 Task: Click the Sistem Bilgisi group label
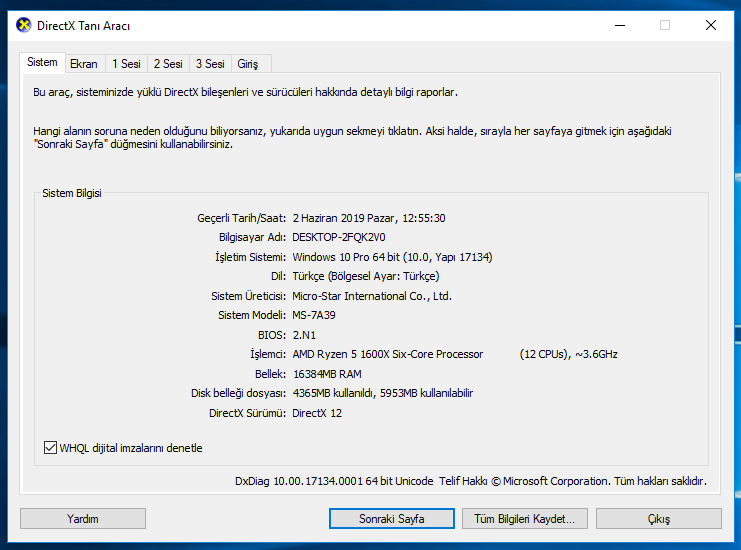(x=72, y=193)
